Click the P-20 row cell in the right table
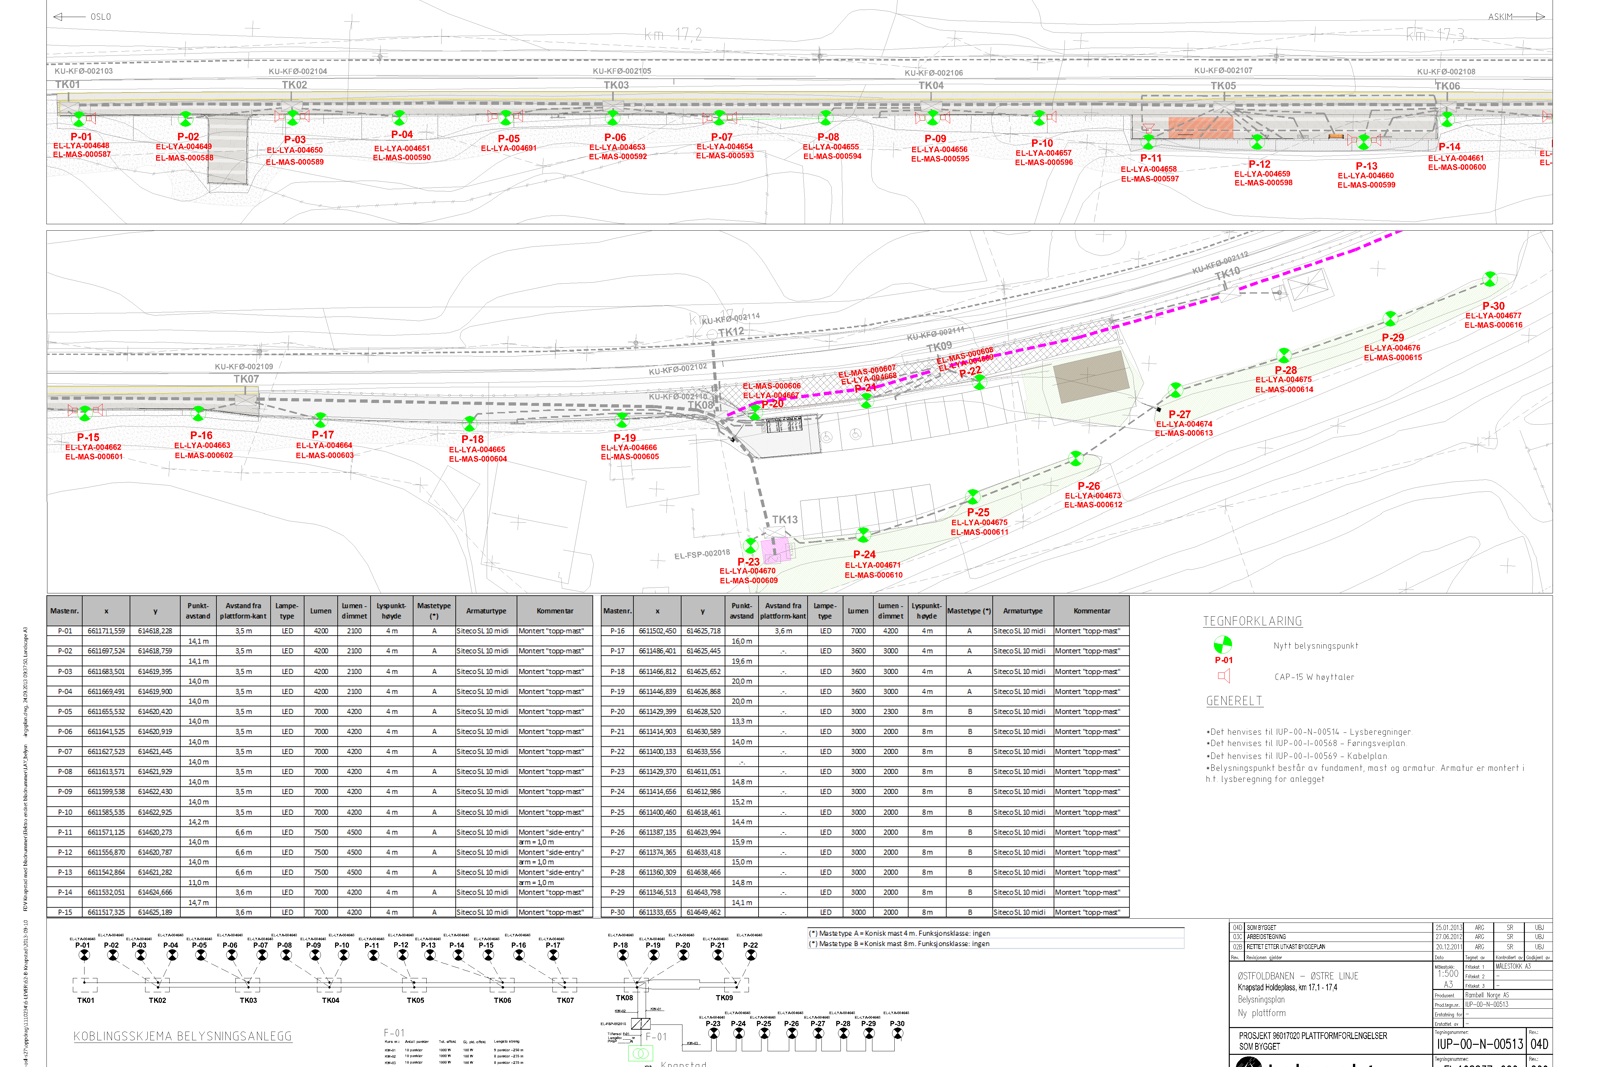The height and width of the screenshot is (1067, 1600). click(x=618, y=711)
